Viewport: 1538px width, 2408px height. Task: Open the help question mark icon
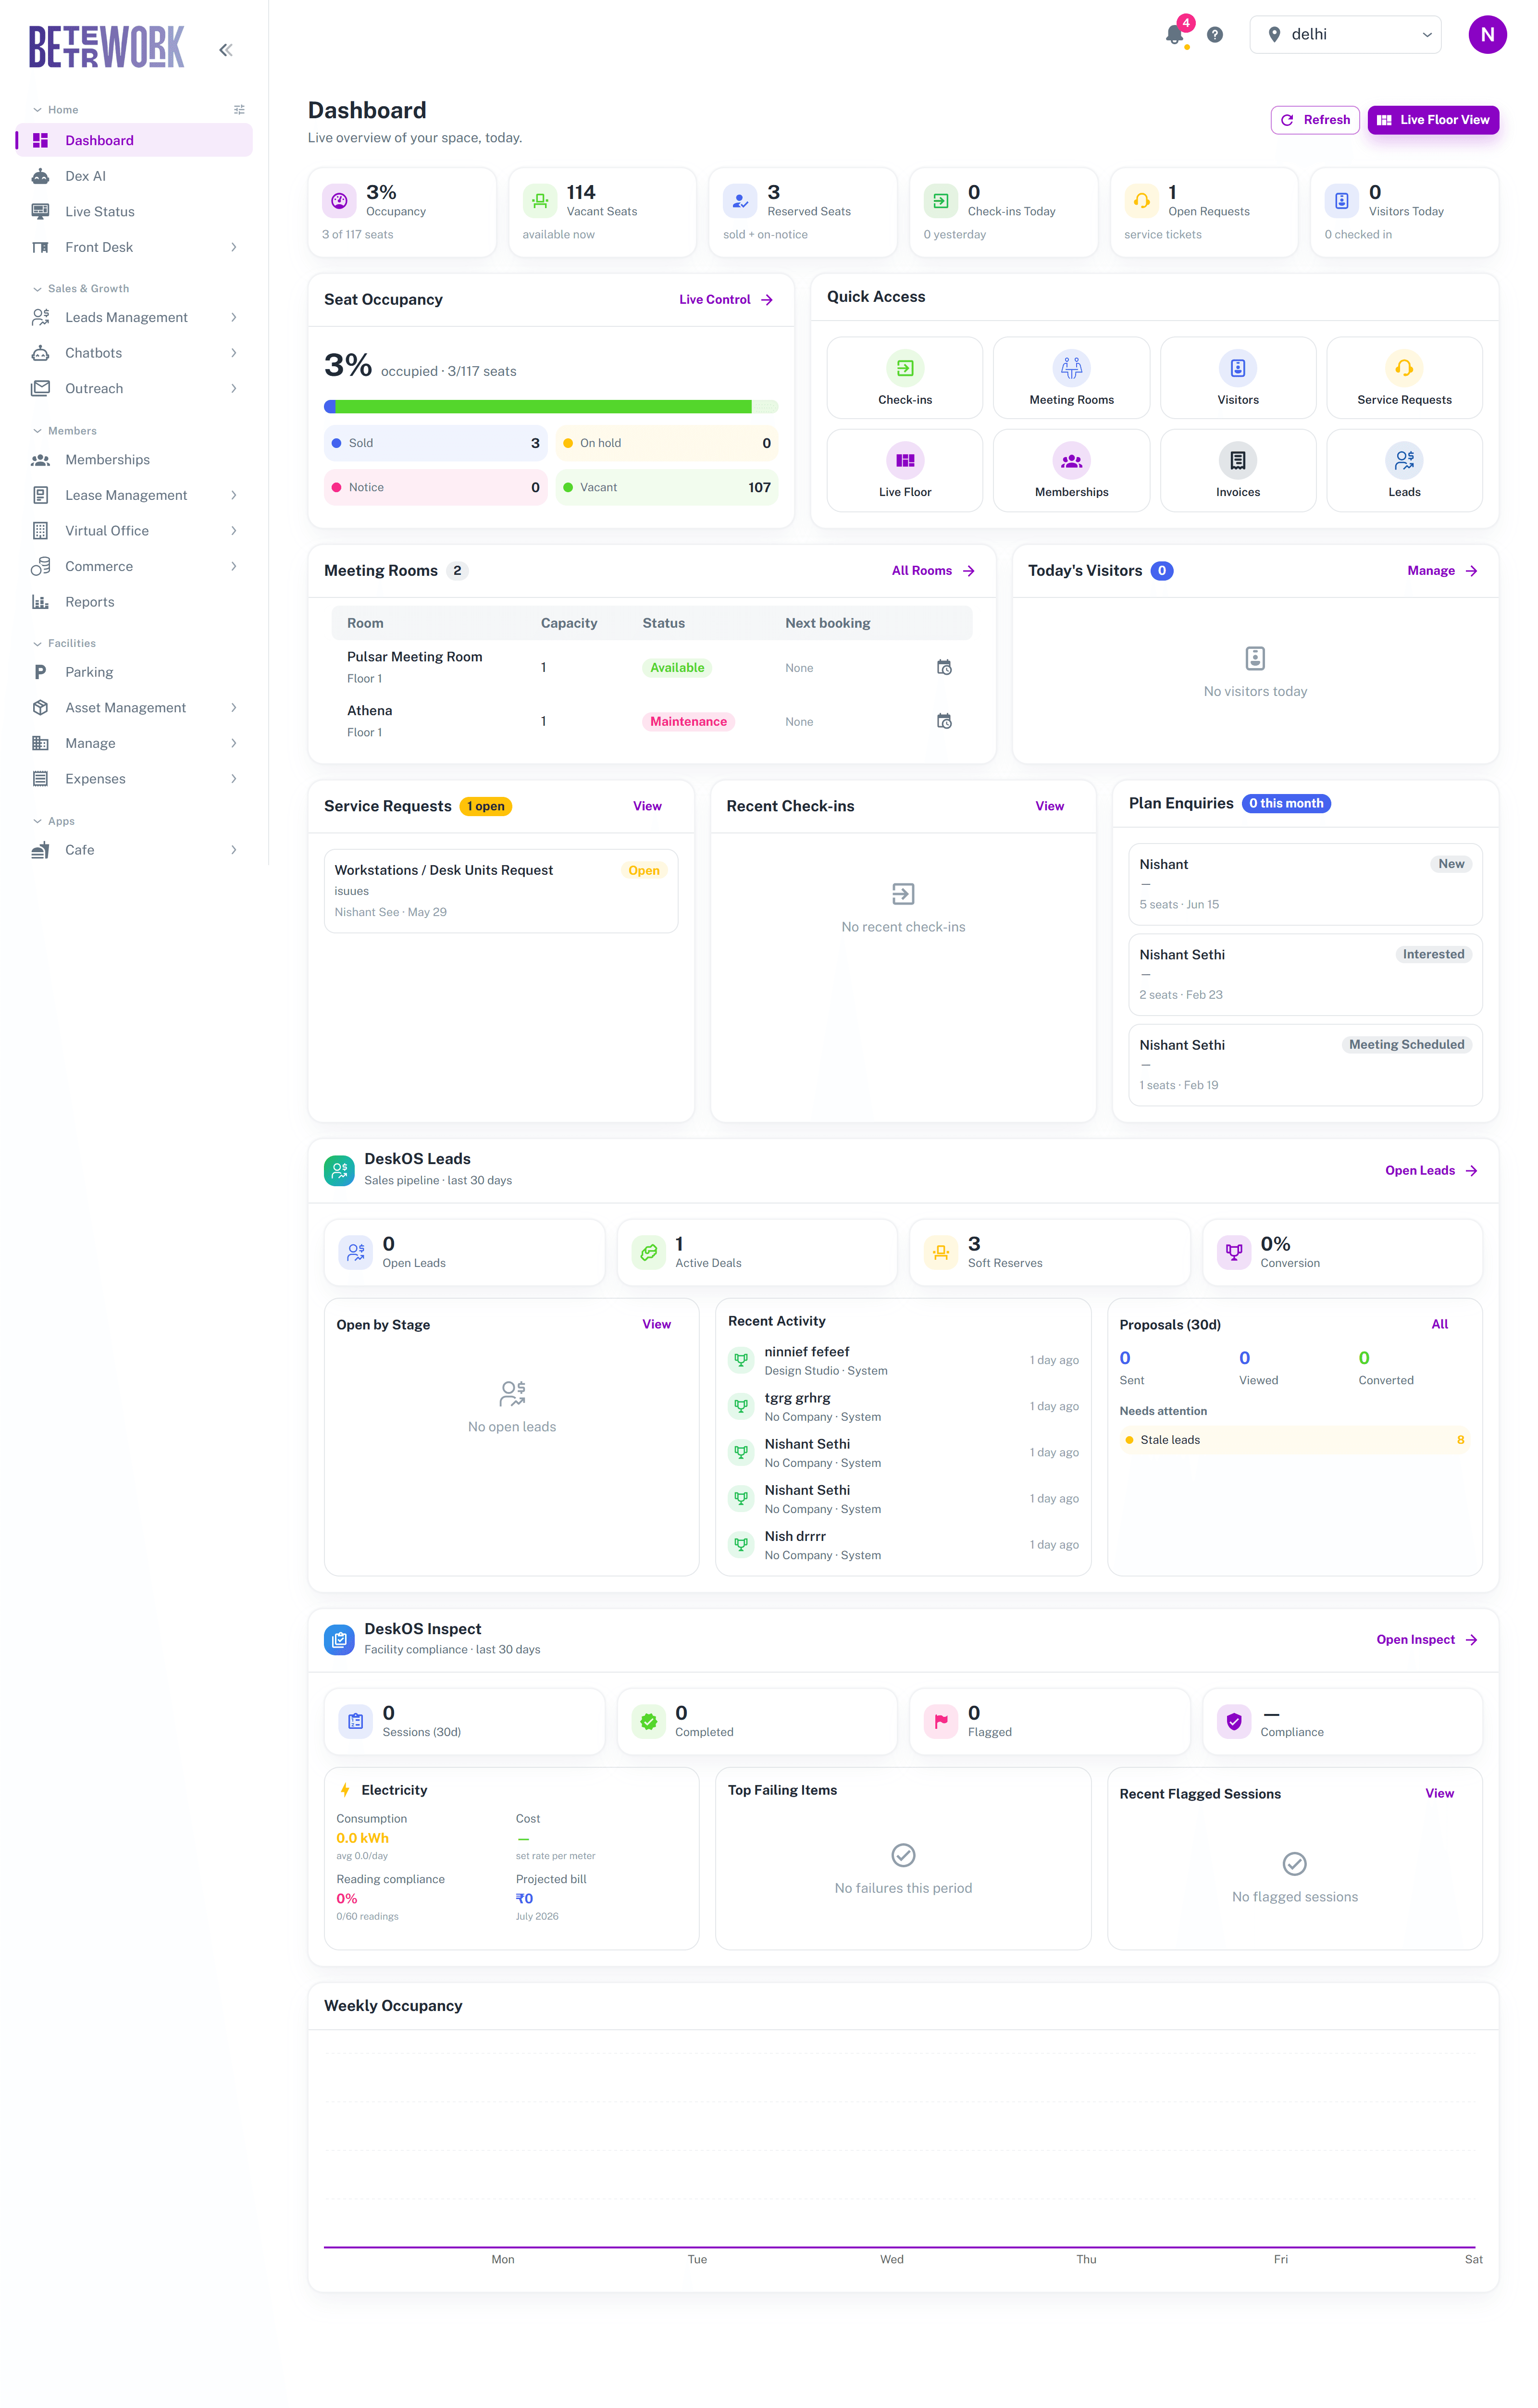point(1215,35)
